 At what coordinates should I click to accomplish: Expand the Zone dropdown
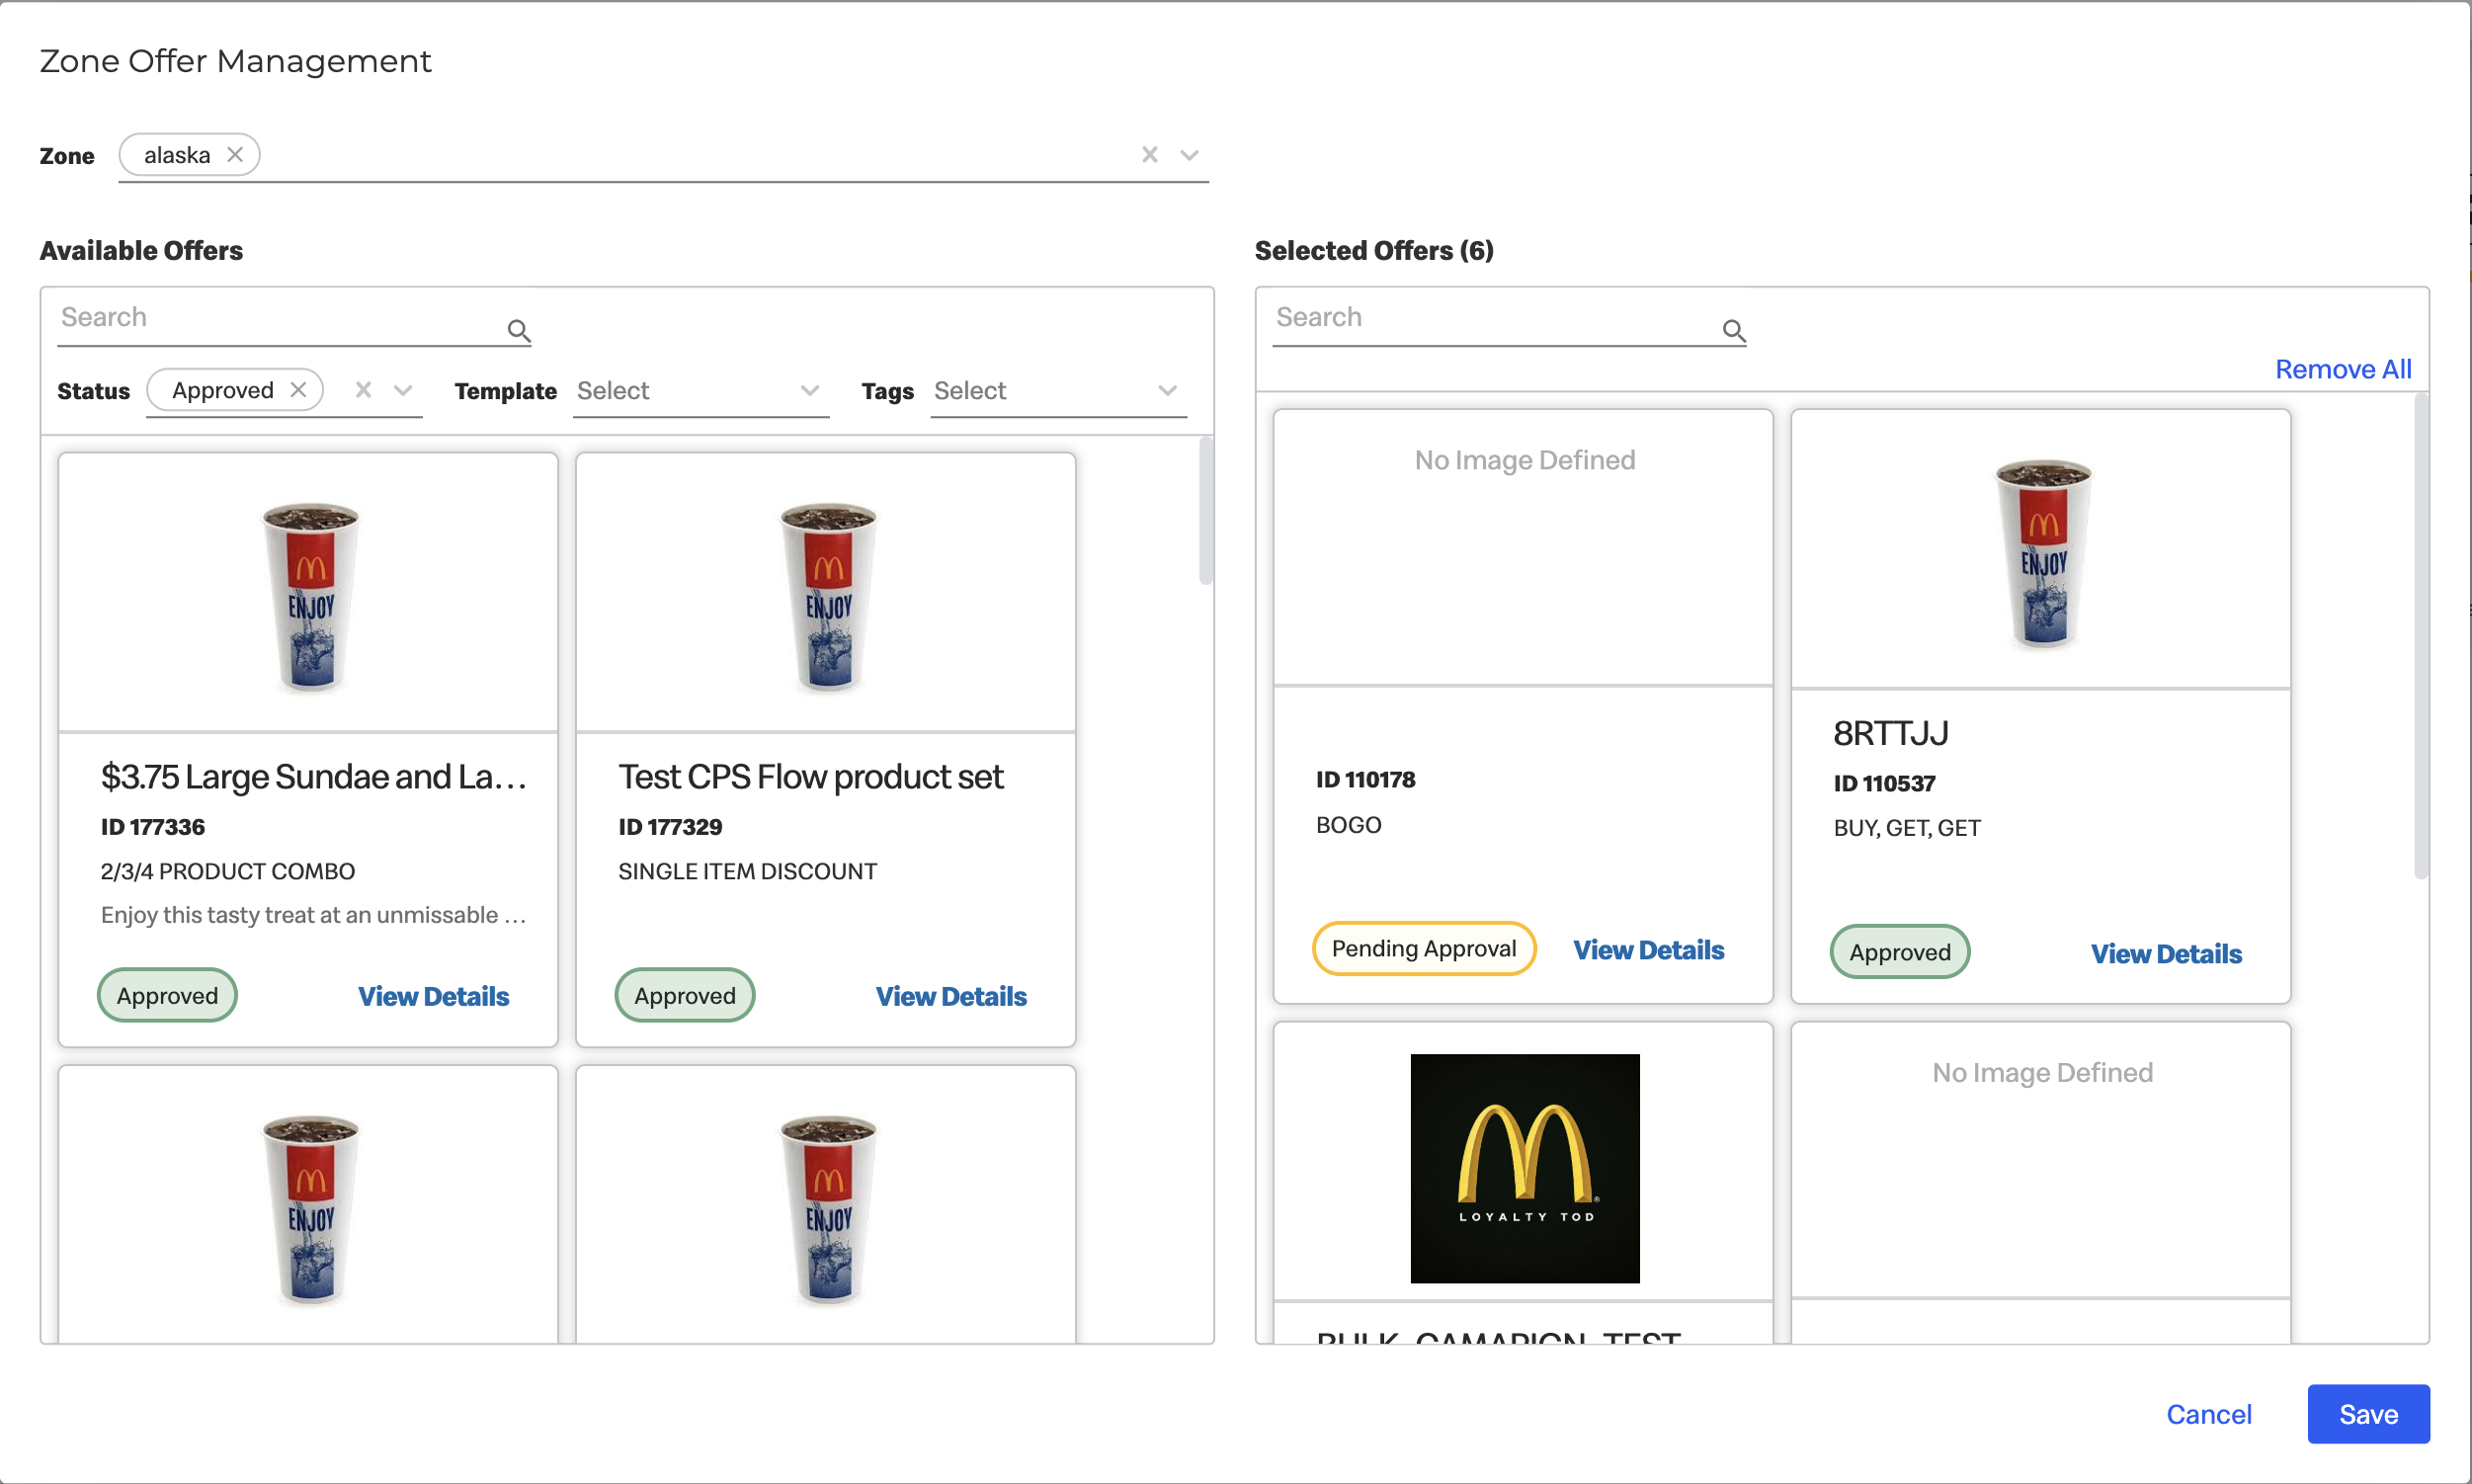(x=1189, y=155)
